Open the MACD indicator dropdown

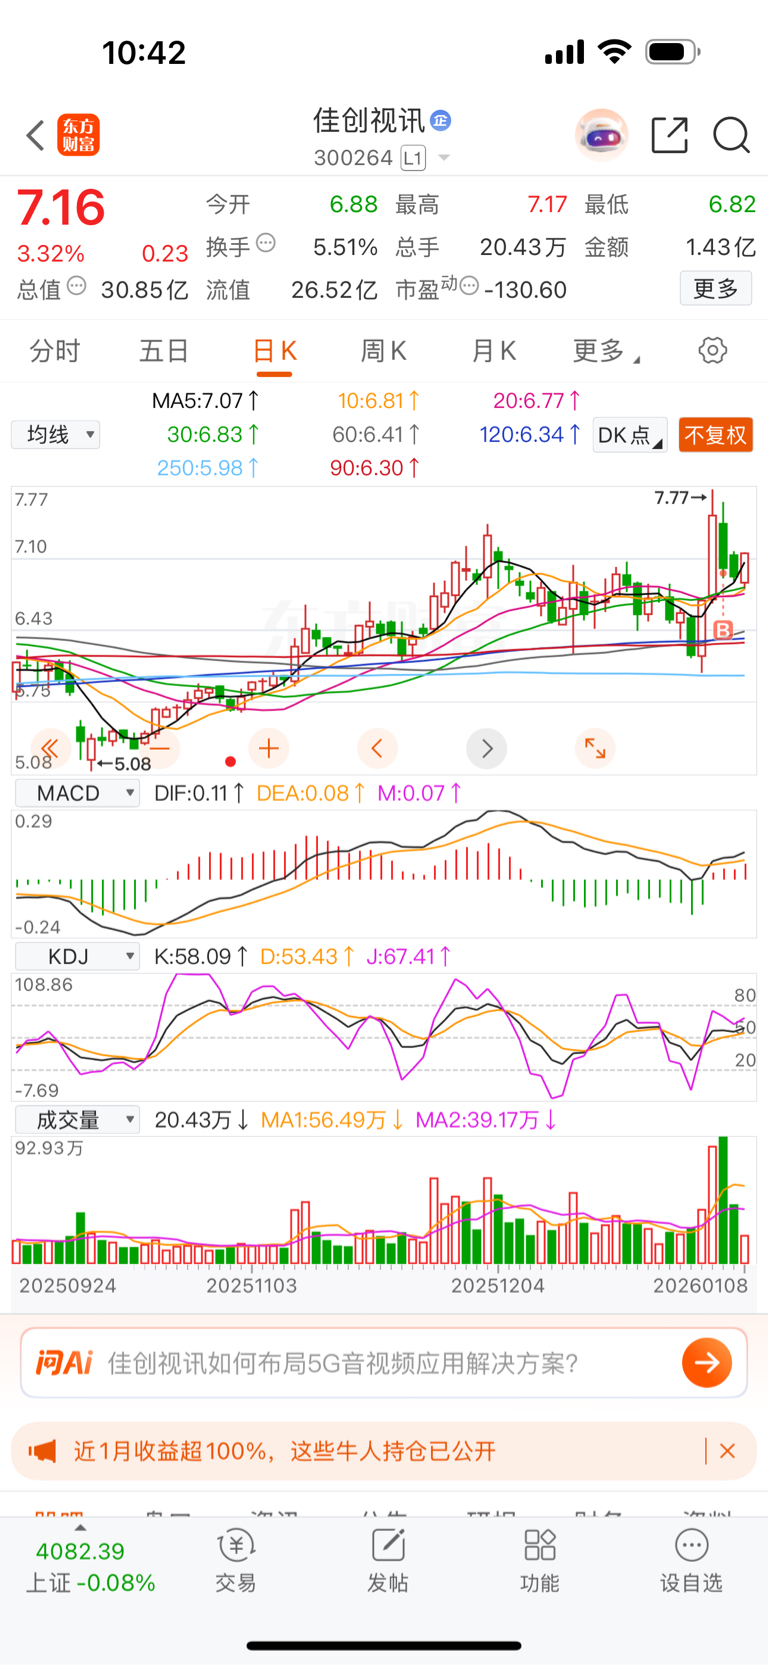[77, 793]
